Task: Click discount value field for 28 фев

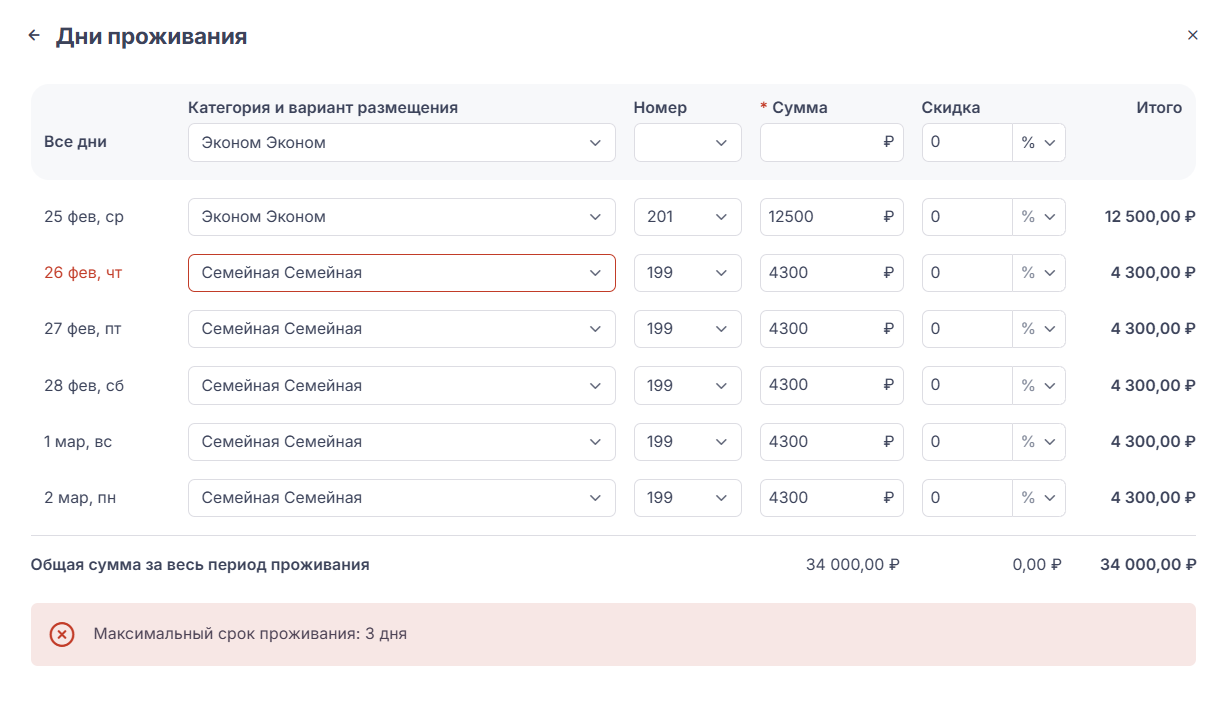Action: (966, 386)
